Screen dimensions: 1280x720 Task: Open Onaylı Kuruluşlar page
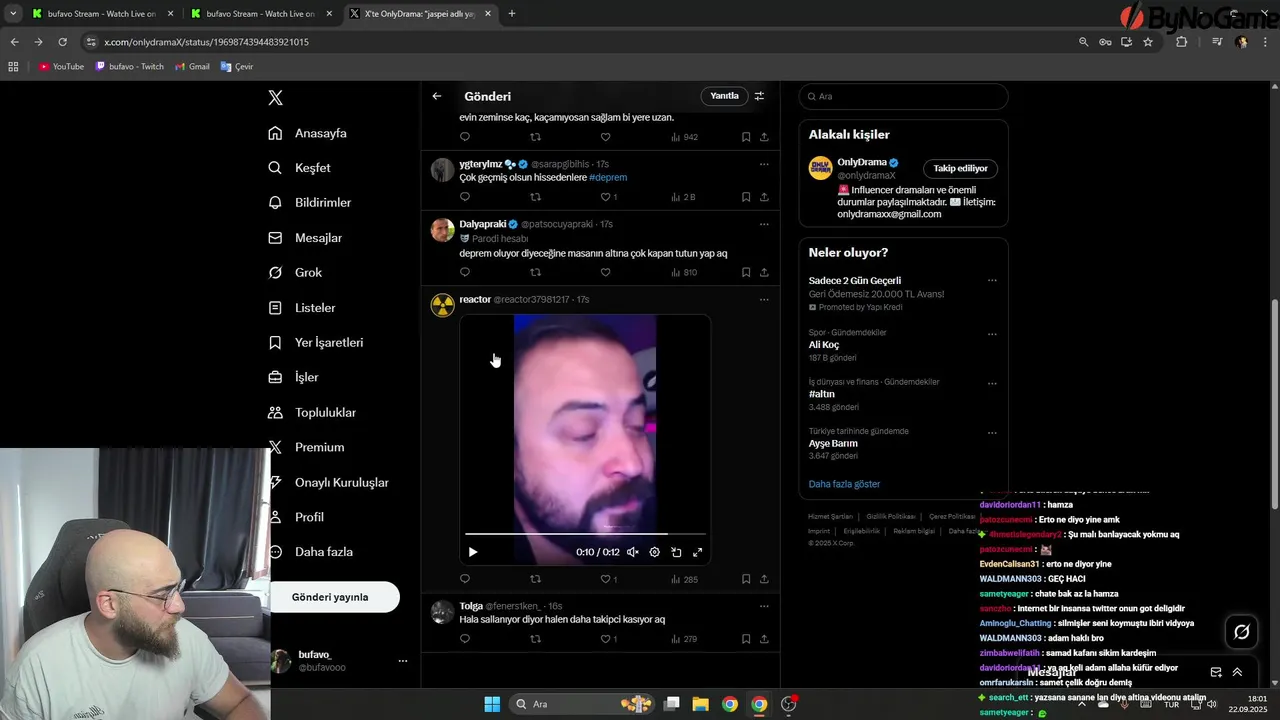tap(330, 483)
